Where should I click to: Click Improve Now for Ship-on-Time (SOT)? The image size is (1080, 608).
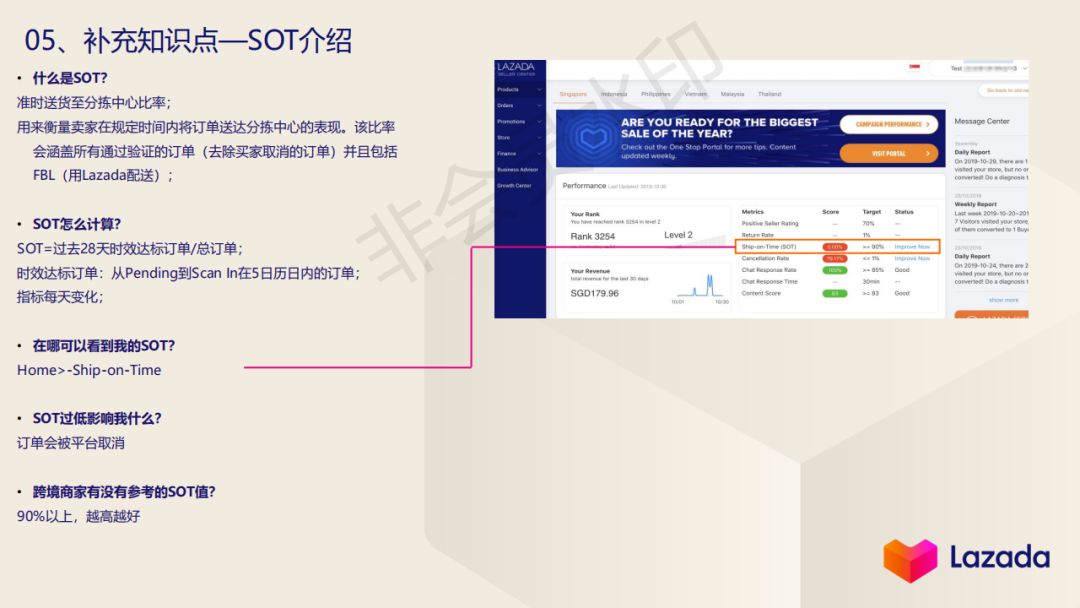(x=912, y=247)
